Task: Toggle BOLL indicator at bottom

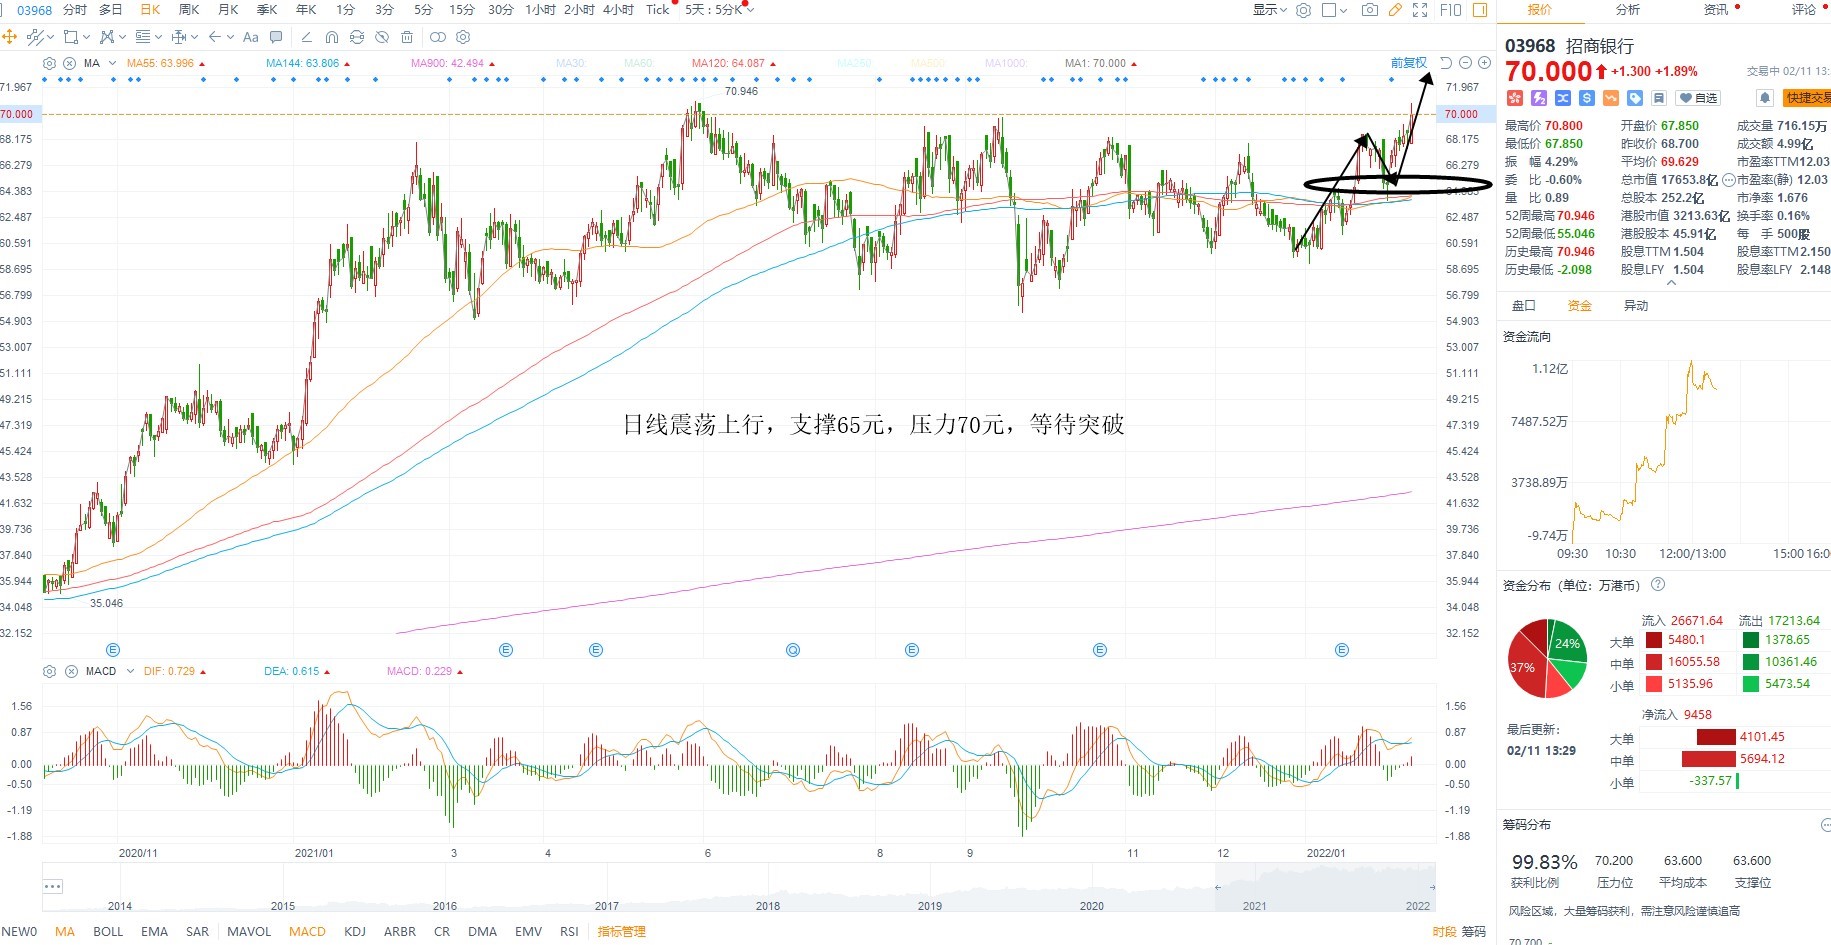Action: click(108, 931)
